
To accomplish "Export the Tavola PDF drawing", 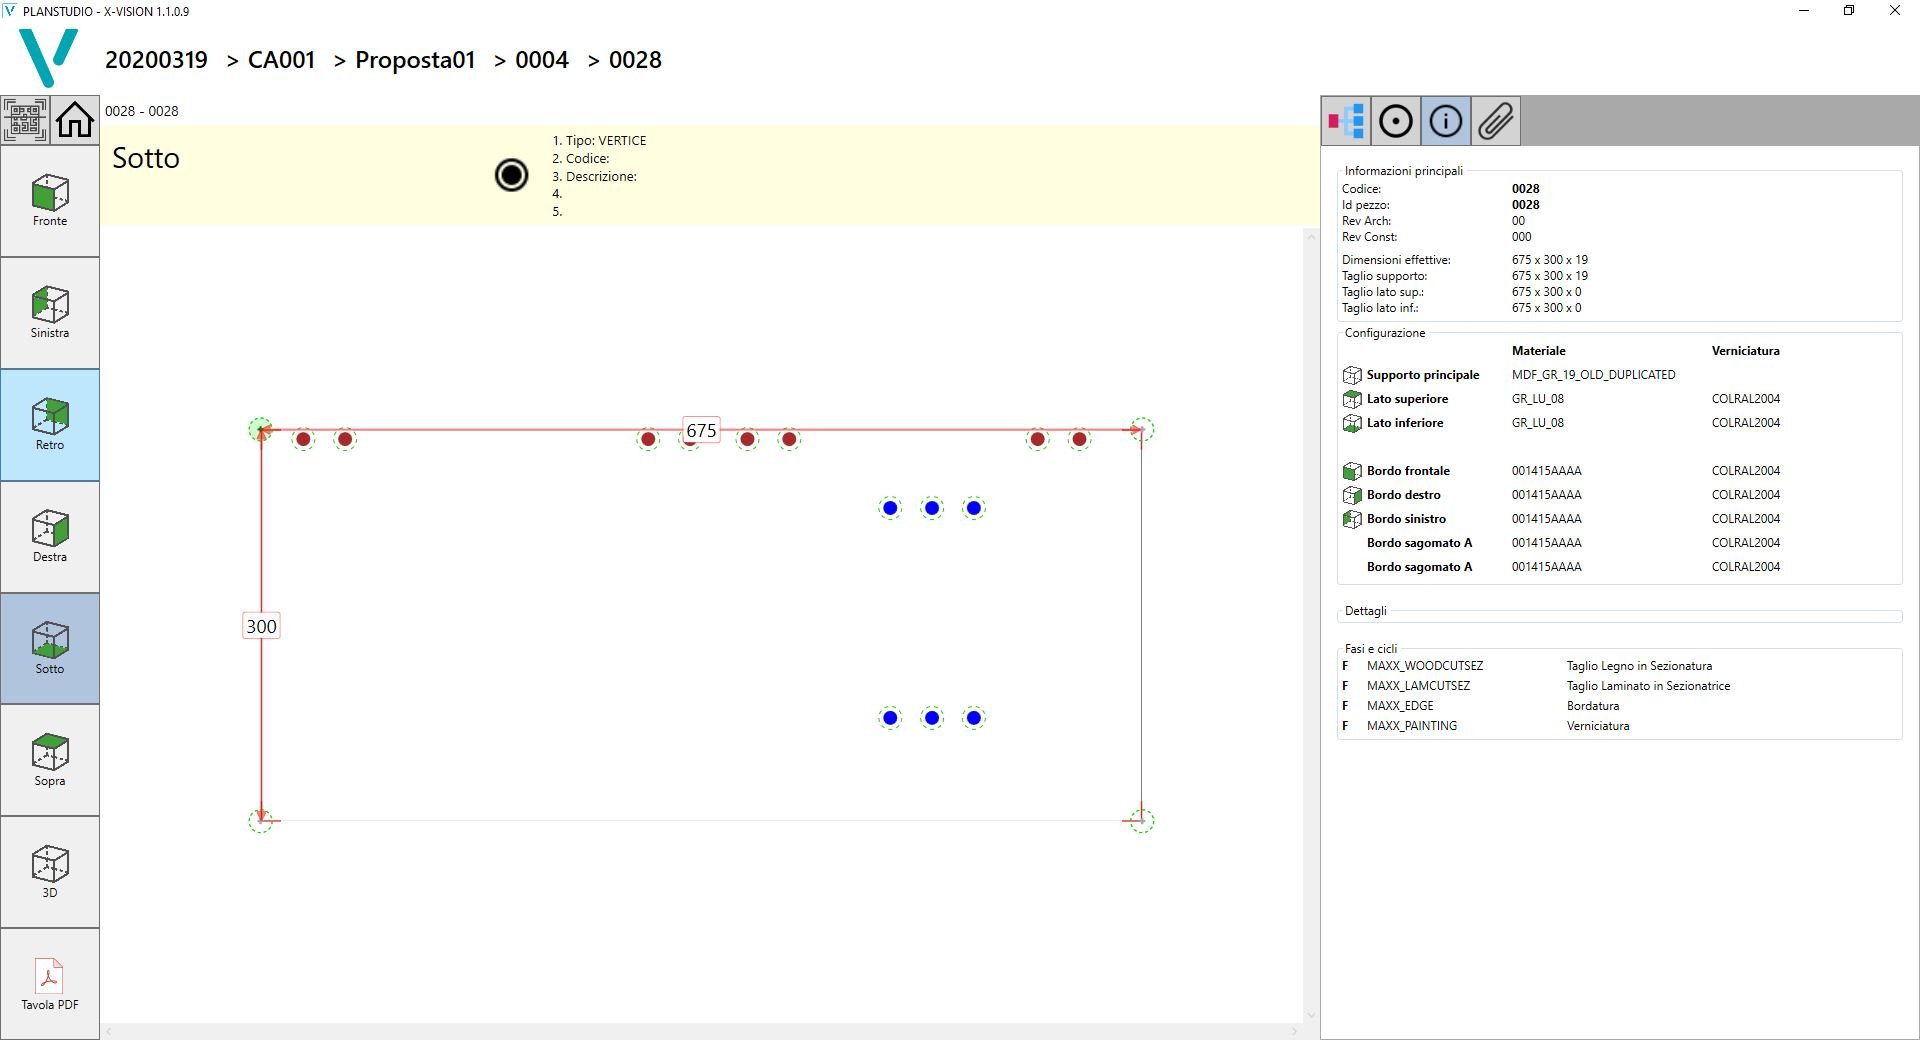I will pos(50,985).
